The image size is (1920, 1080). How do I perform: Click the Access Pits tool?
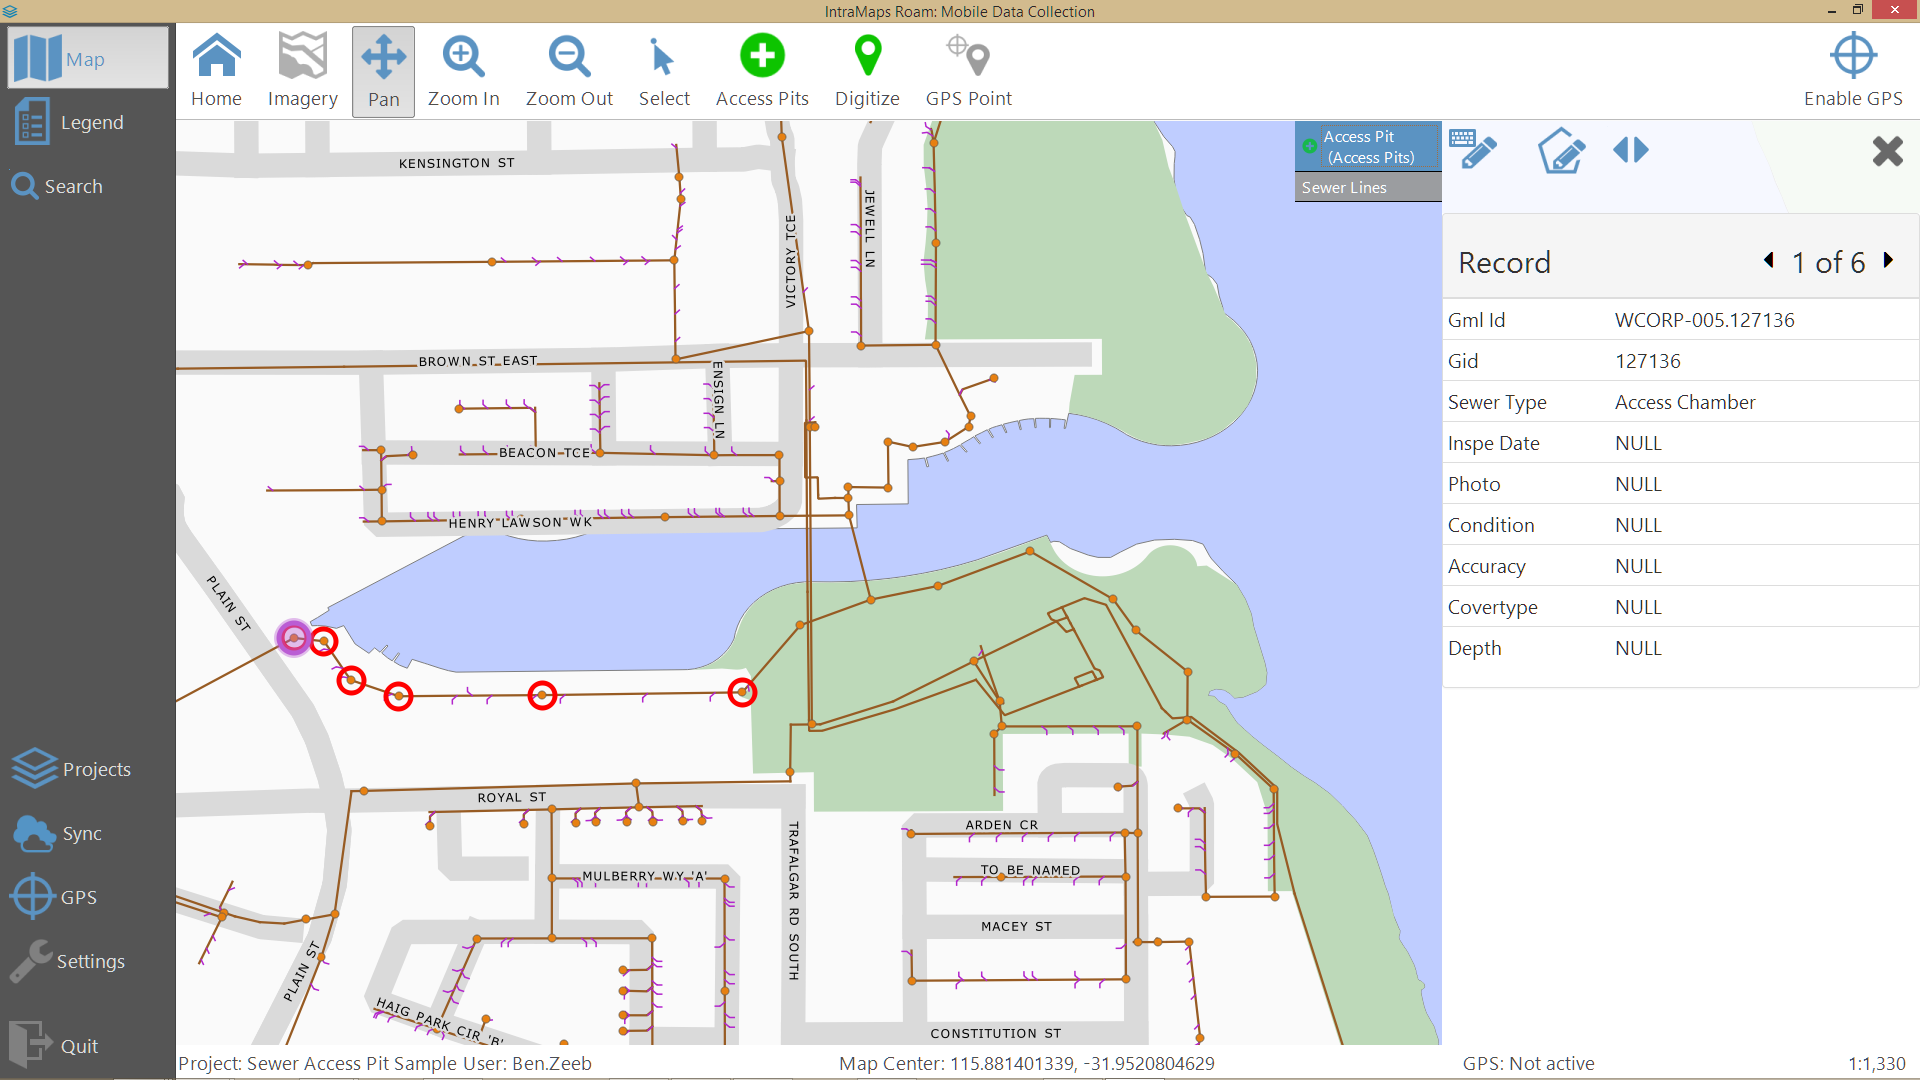[760, 69]
